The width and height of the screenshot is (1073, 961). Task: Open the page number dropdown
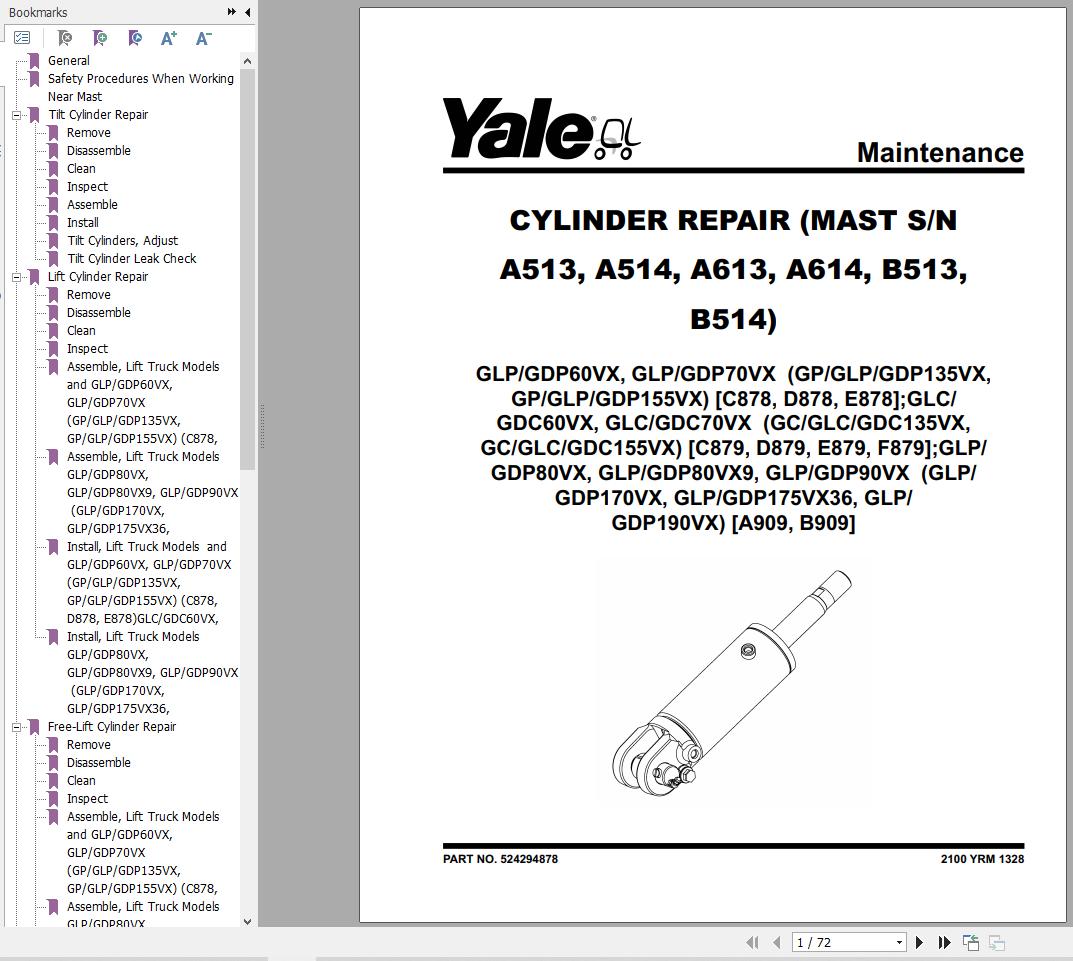coord(899,943)
